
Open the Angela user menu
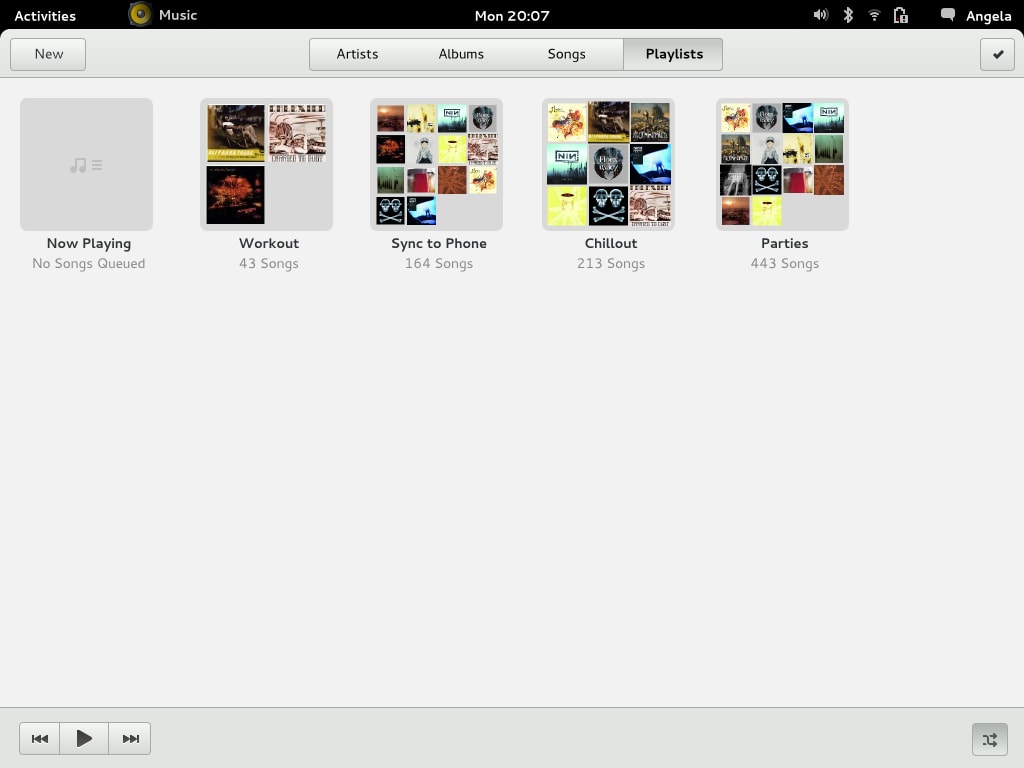point(989,16)
